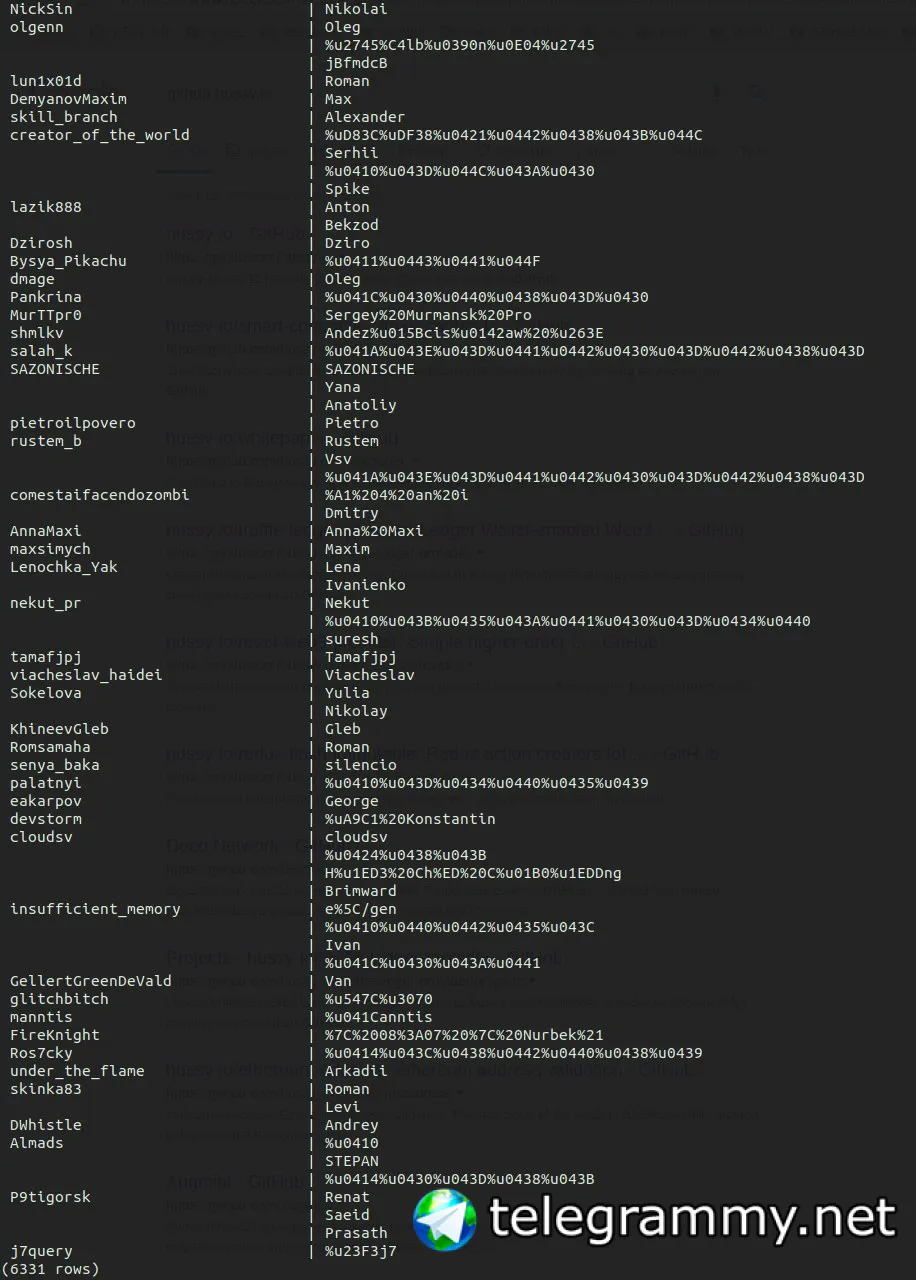The height and width of the screenshot is (1280, 916).
Task: Click the under_the_flame username
Action: pos(77,1071)
